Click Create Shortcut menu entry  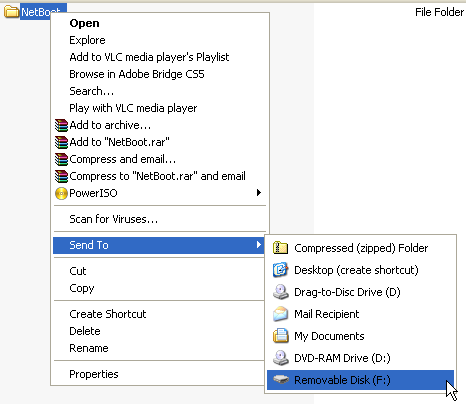pyautogui.click(x=159, y=314)
